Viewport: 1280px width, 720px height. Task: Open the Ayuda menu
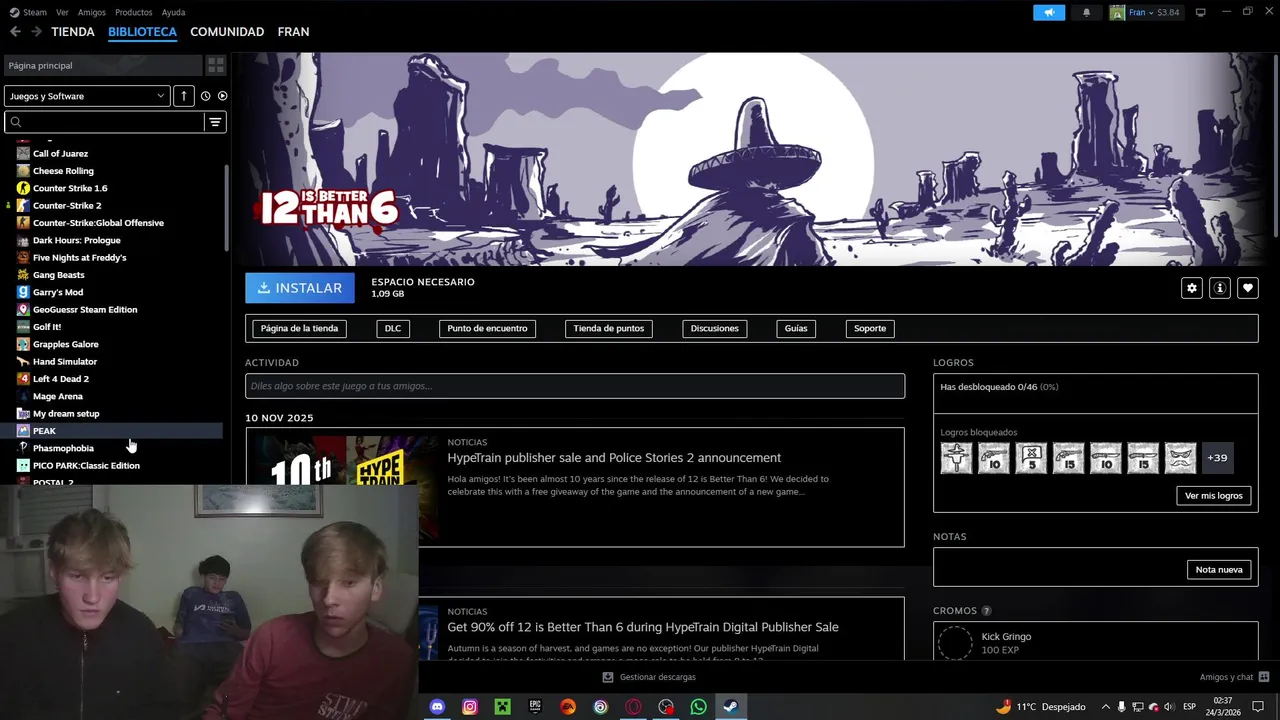173,13
